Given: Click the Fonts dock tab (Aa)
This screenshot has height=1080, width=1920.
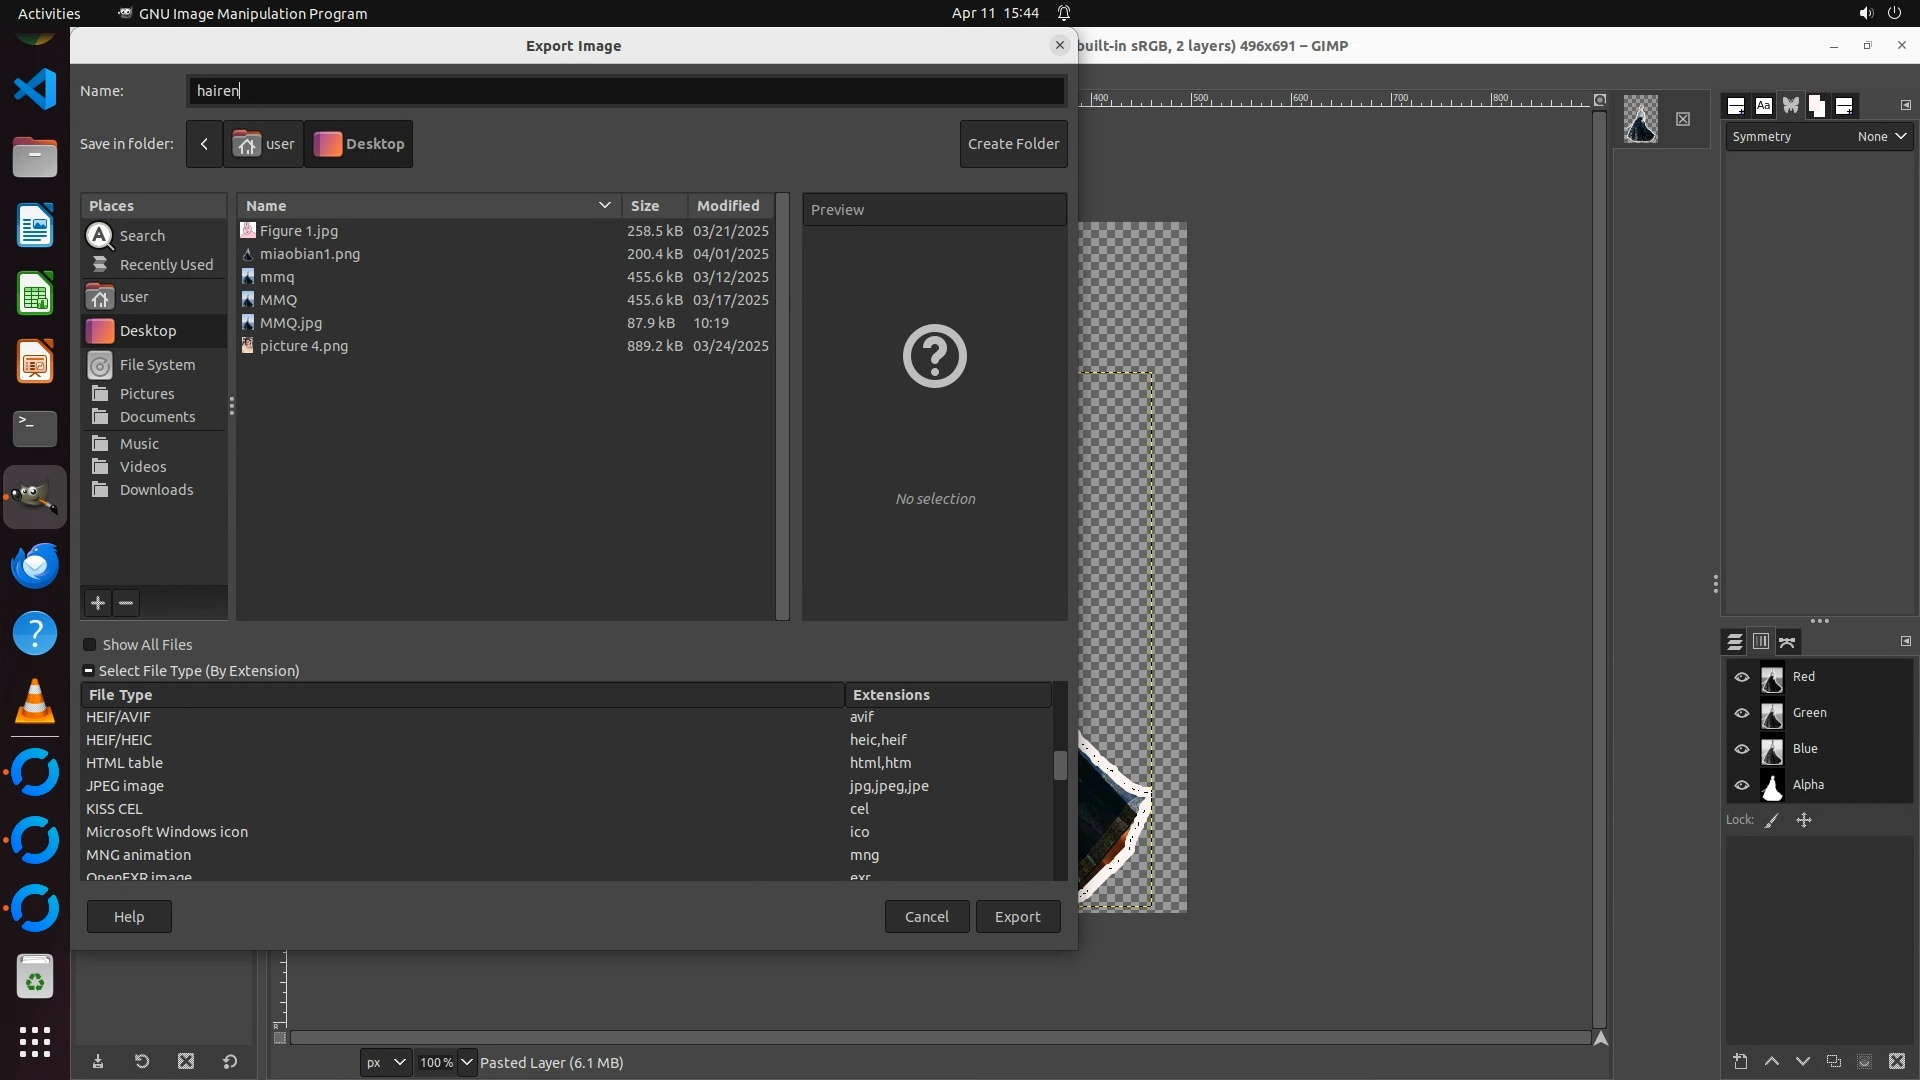Looking at the screenshot, I should point(1763,106).
